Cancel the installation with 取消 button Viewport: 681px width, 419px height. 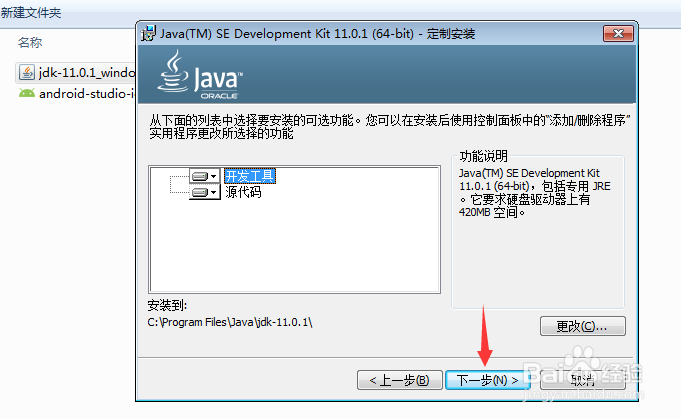(582, 380)
